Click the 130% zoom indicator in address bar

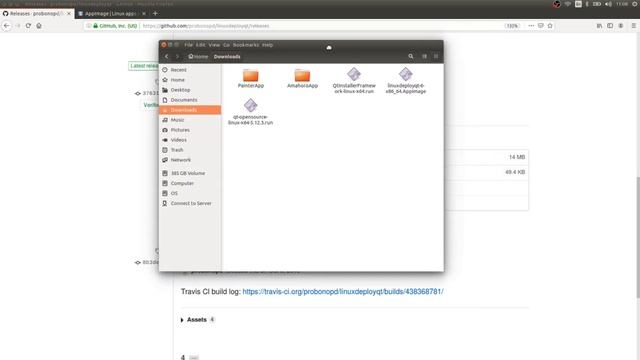512,26
